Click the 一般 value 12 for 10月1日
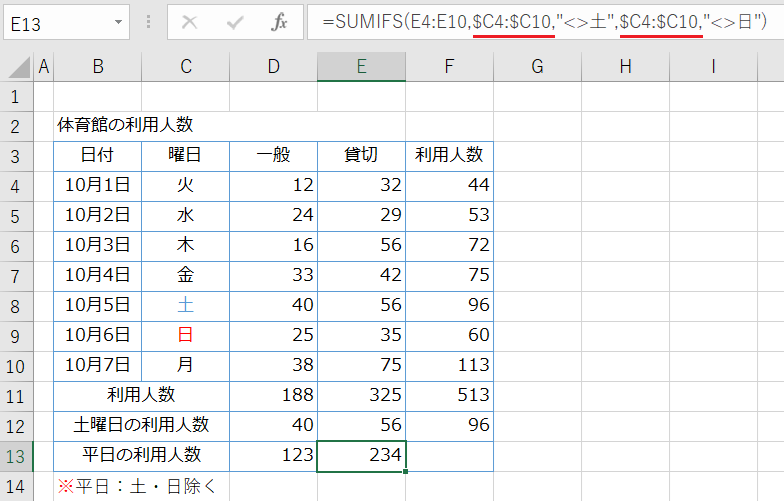 274,186
